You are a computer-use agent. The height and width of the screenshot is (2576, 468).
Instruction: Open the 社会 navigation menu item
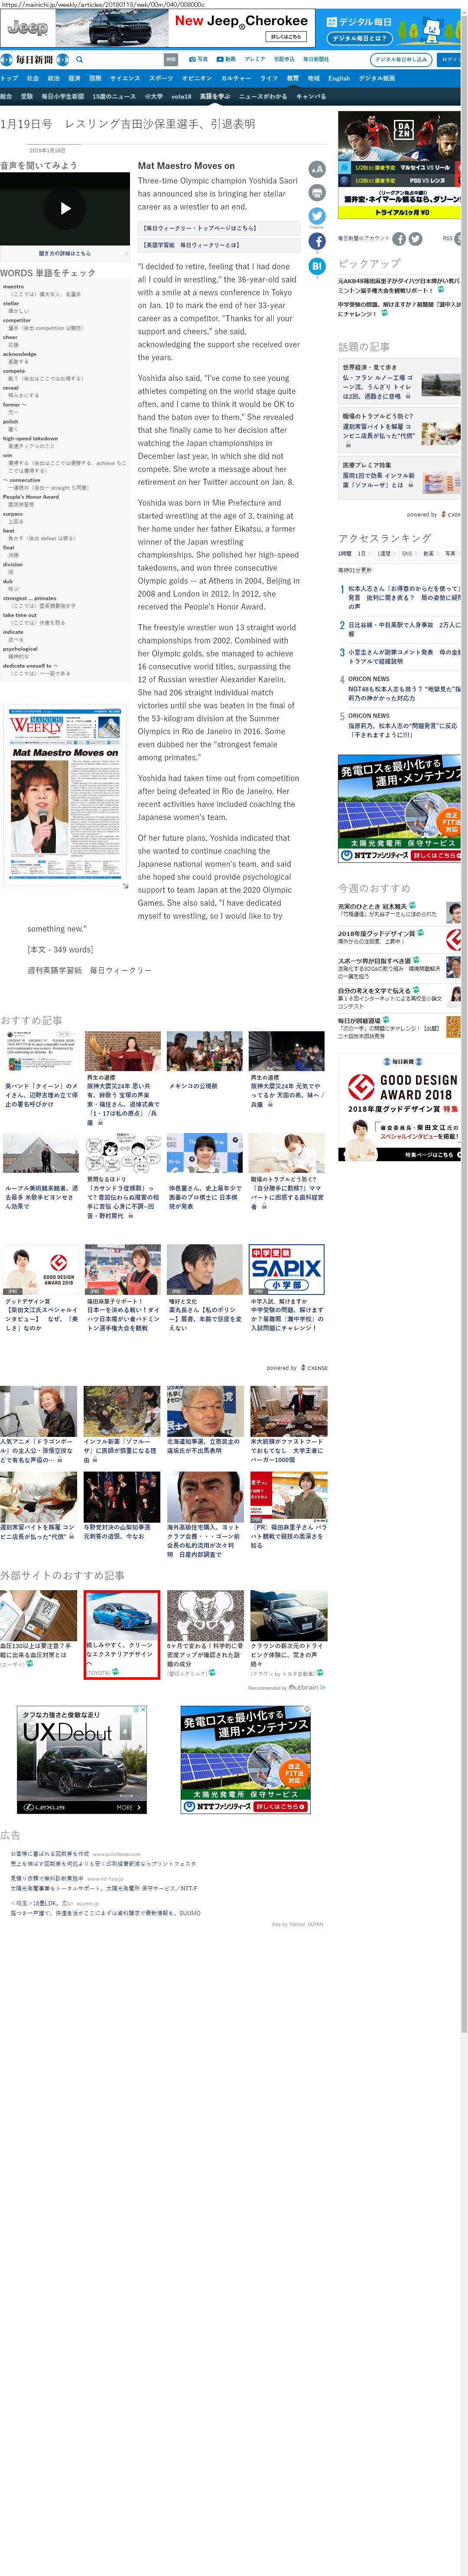coord(33,78)
